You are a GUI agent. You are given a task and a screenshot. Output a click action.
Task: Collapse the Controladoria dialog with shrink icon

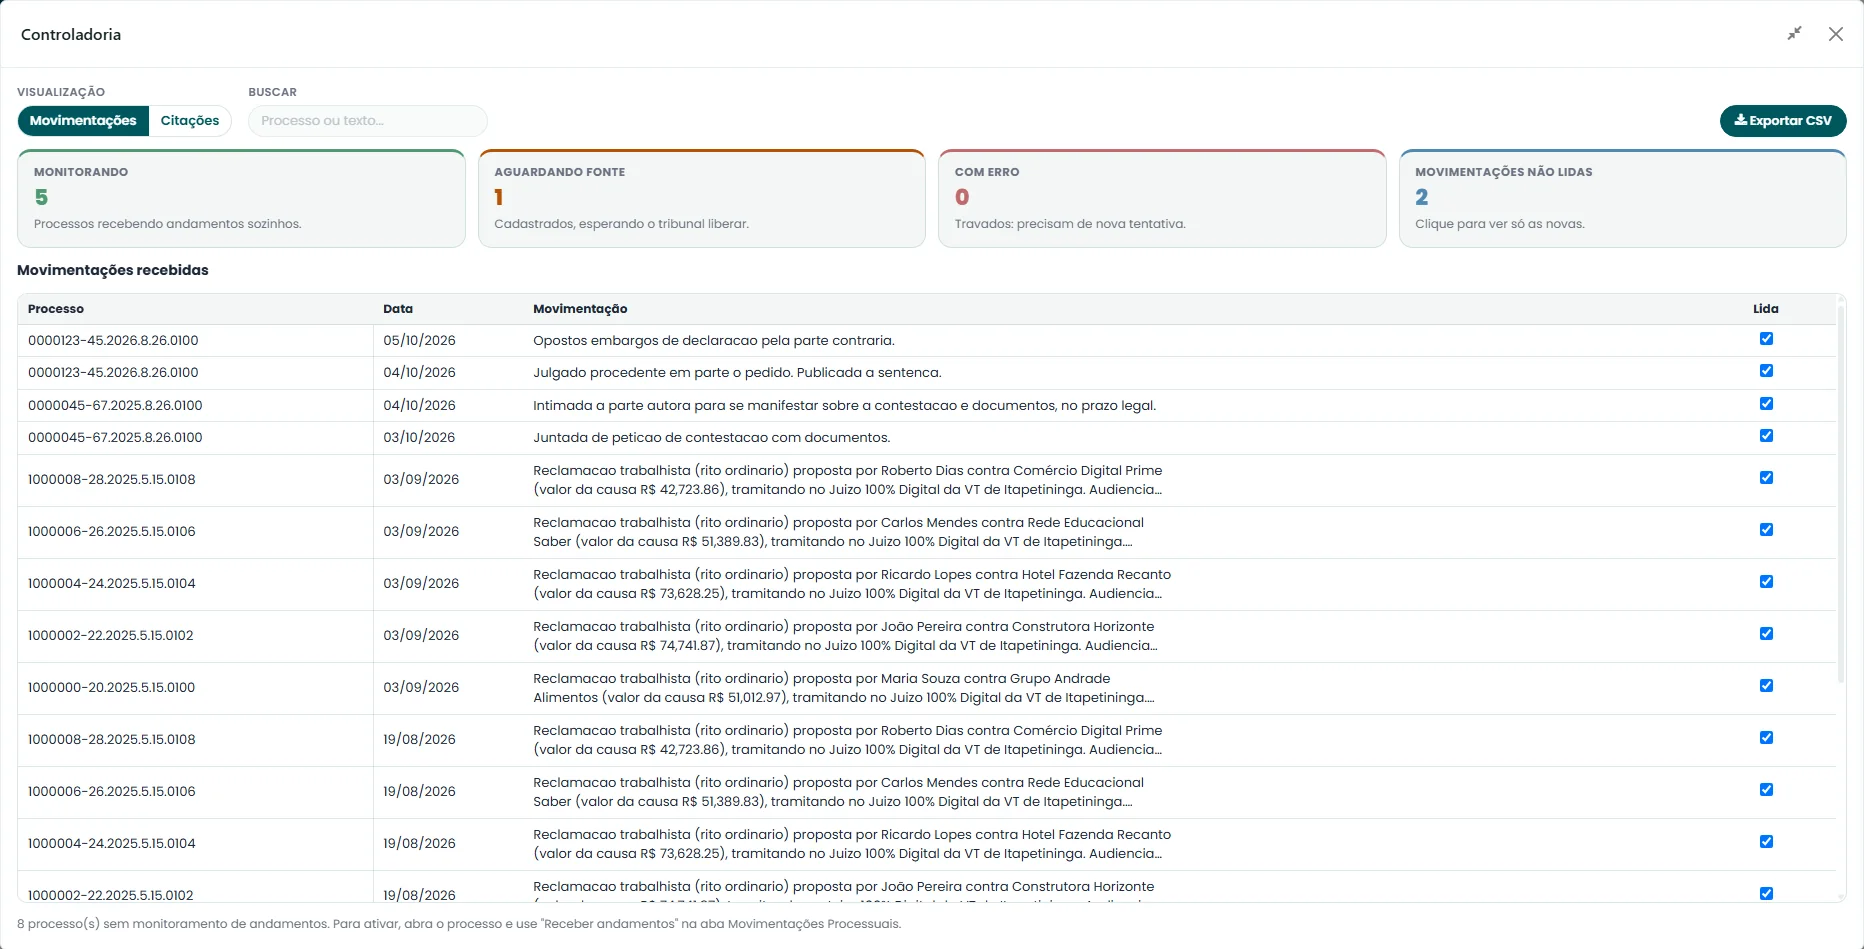click(x=1795, y=34)
